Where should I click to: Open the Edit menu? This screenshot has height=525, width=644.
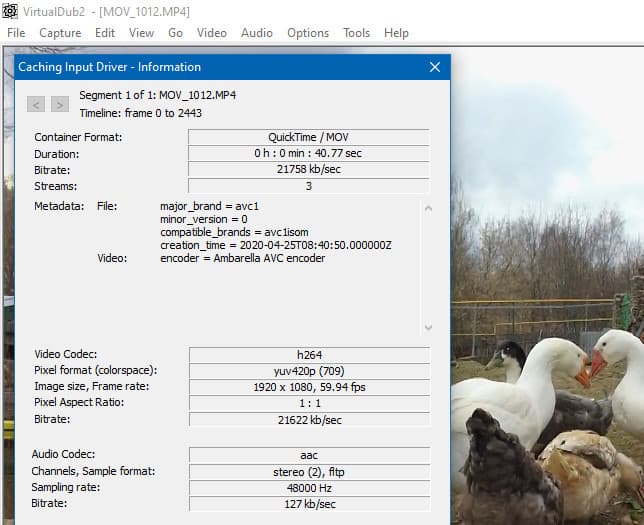coord(105,33)
